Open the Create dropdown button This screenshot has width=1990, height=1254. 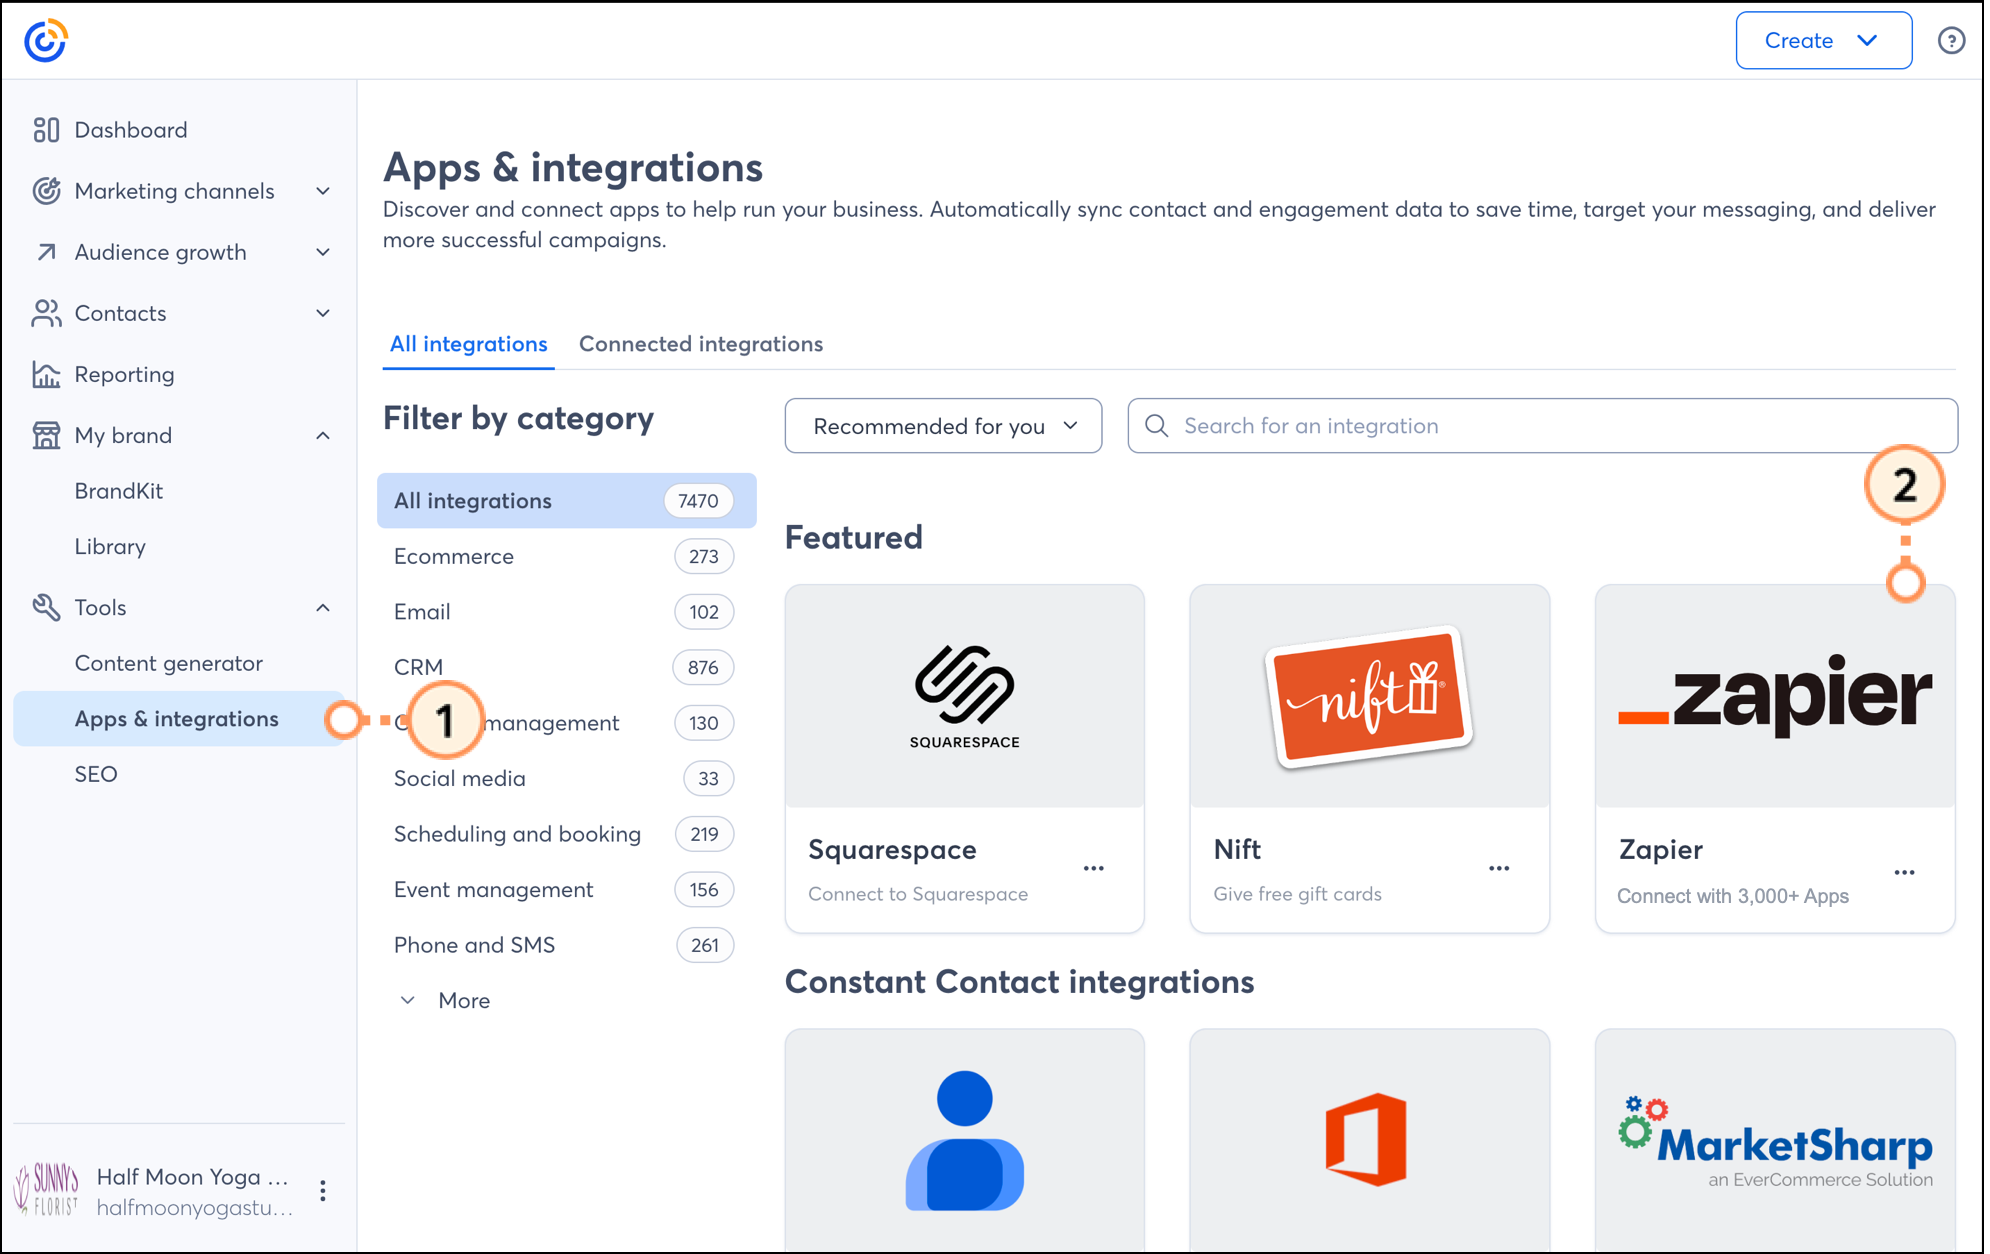pyautogui.click(x=1823, y=41)
